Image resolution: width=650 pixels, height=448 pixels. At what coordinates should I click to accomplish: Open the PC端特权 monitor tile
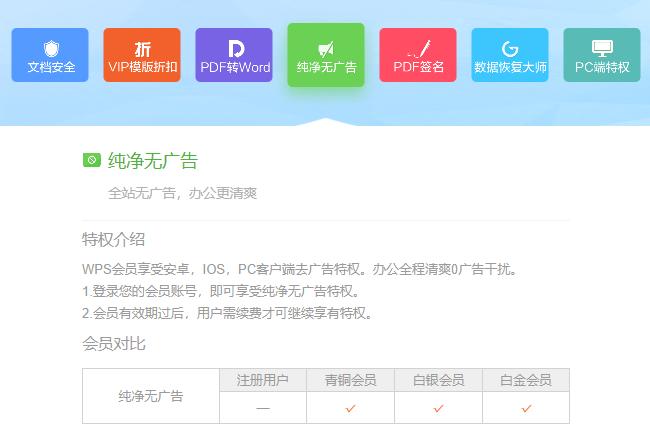coord(602,55)
